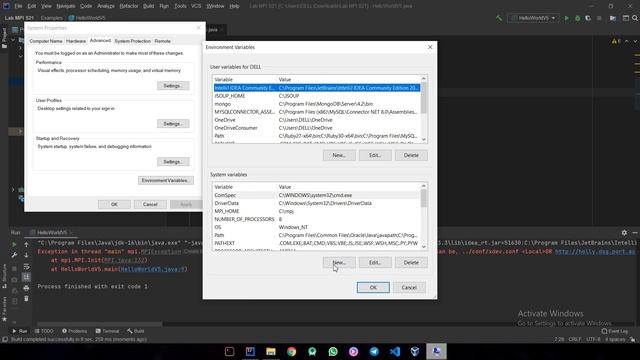Click Edit button under User variables

(x=375, y=155)
